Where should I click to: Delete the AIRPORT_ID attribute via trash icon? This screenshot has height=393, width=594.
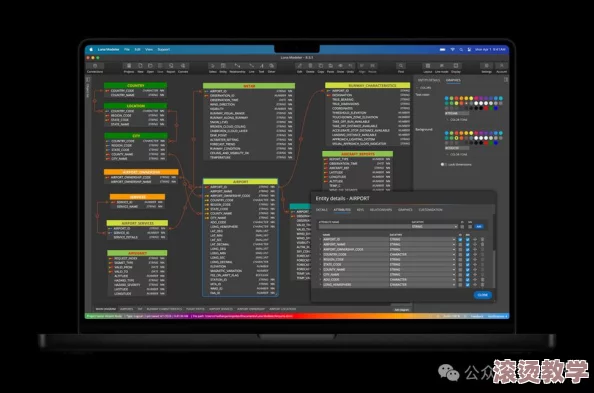[x=482, y=240]
